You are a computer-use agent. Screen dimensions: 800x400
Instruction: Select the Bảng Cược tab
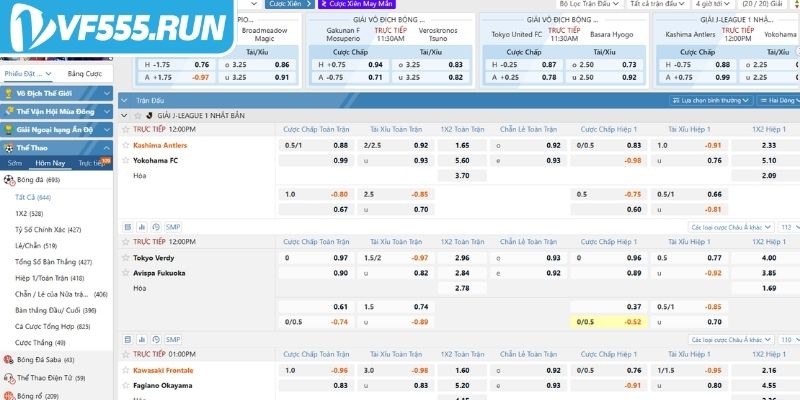click(x=83, y=74)
